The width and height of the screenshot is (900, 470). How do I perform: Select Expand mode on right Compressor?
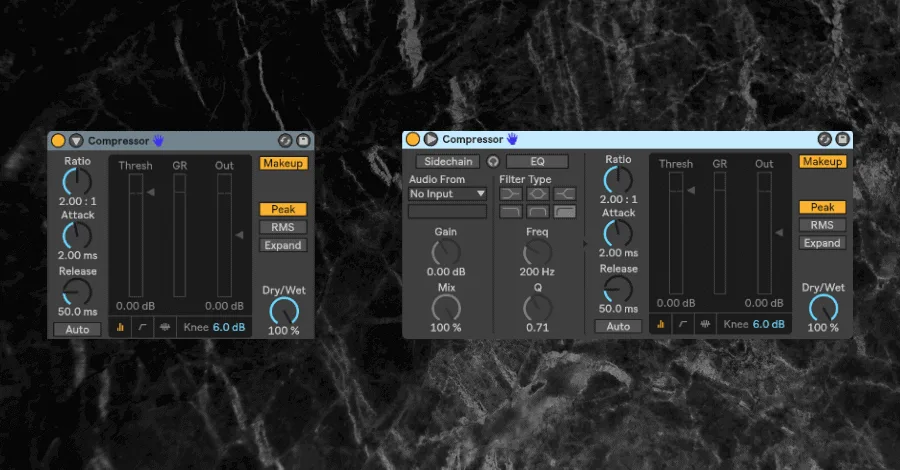[823, 243]
